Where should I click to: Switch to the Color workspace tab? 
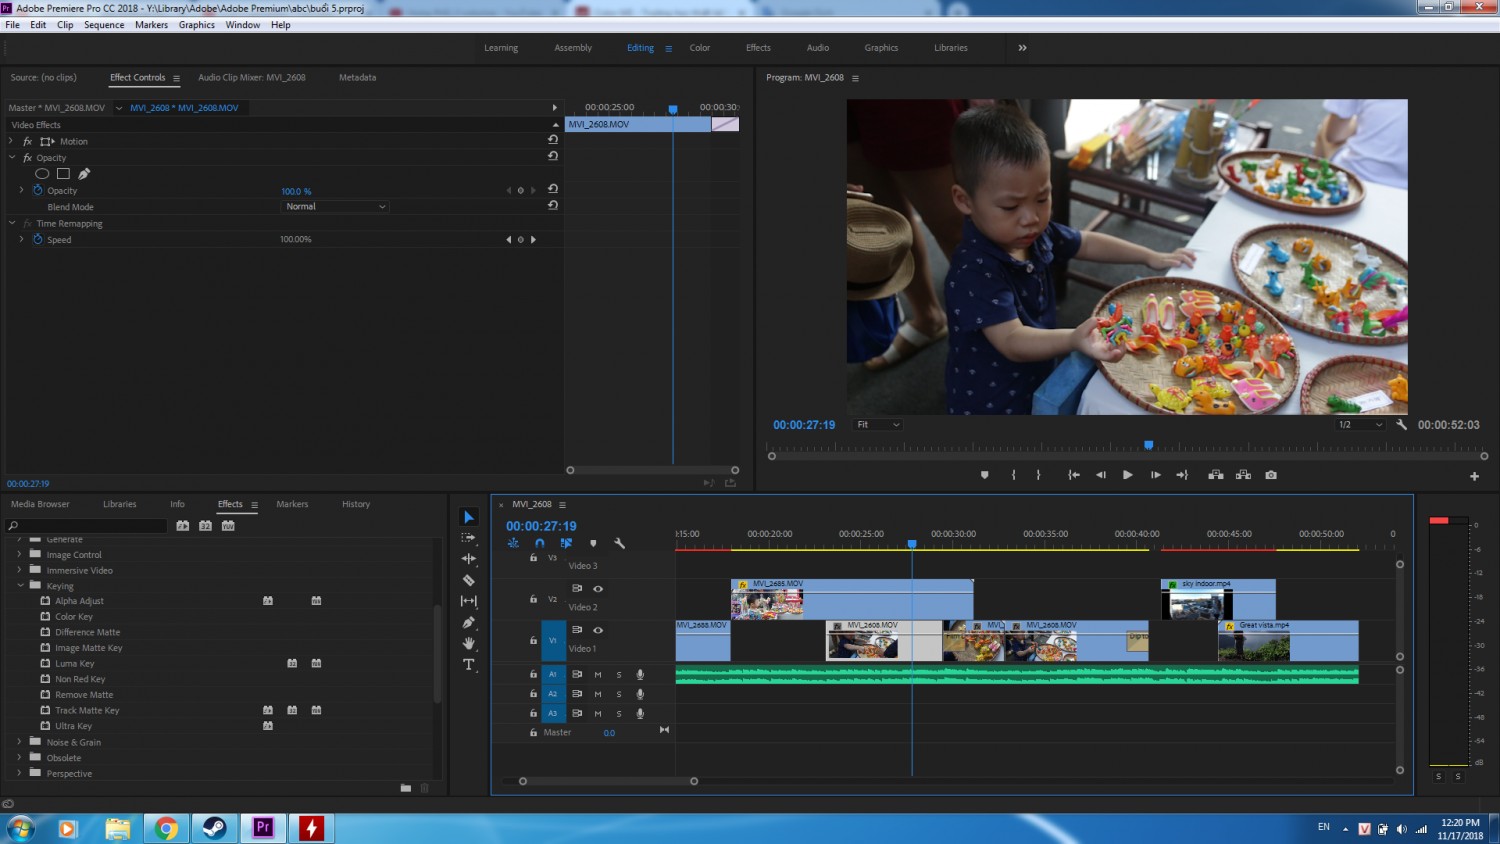click(700, 48)
